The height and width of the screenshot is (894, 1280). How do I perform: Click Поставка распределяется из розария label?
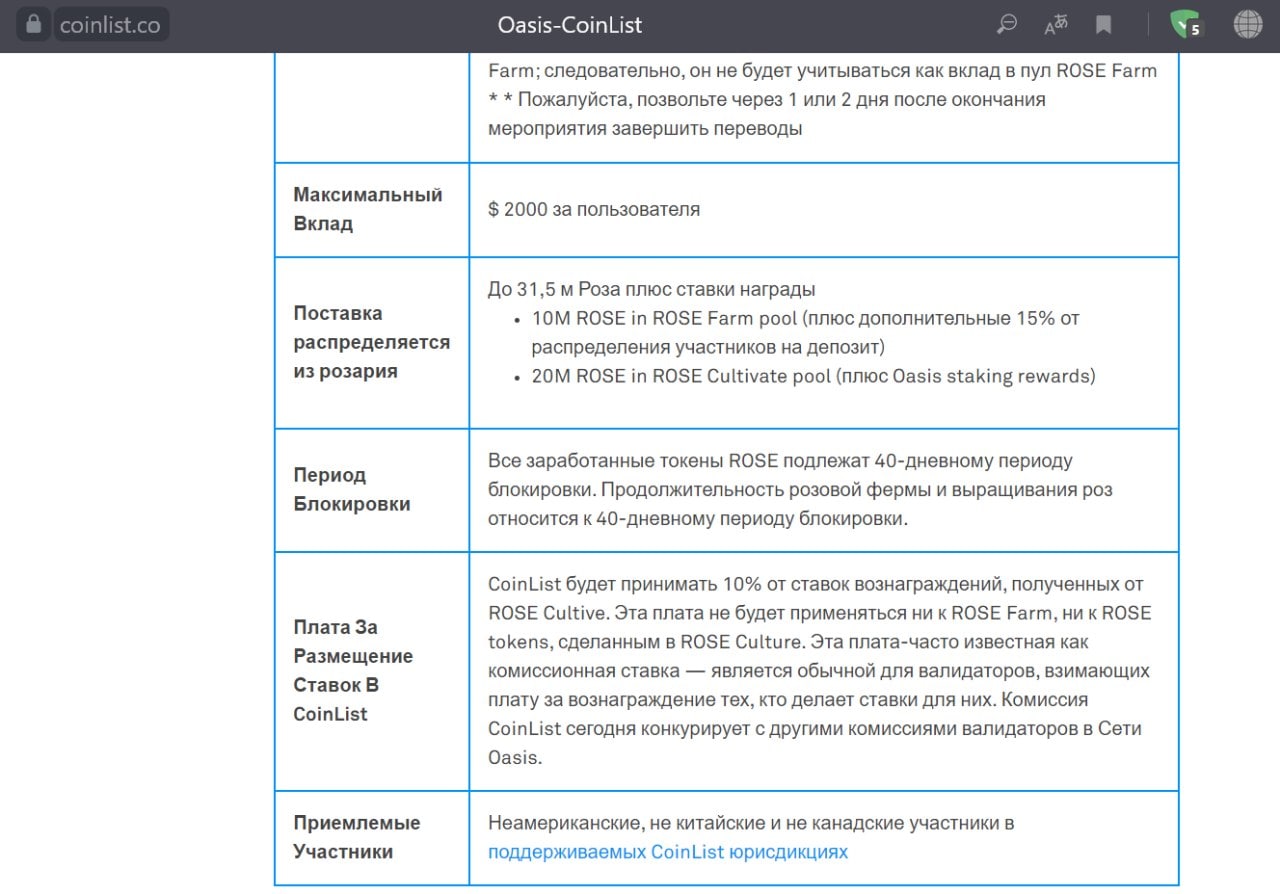(x=372, y=342)
